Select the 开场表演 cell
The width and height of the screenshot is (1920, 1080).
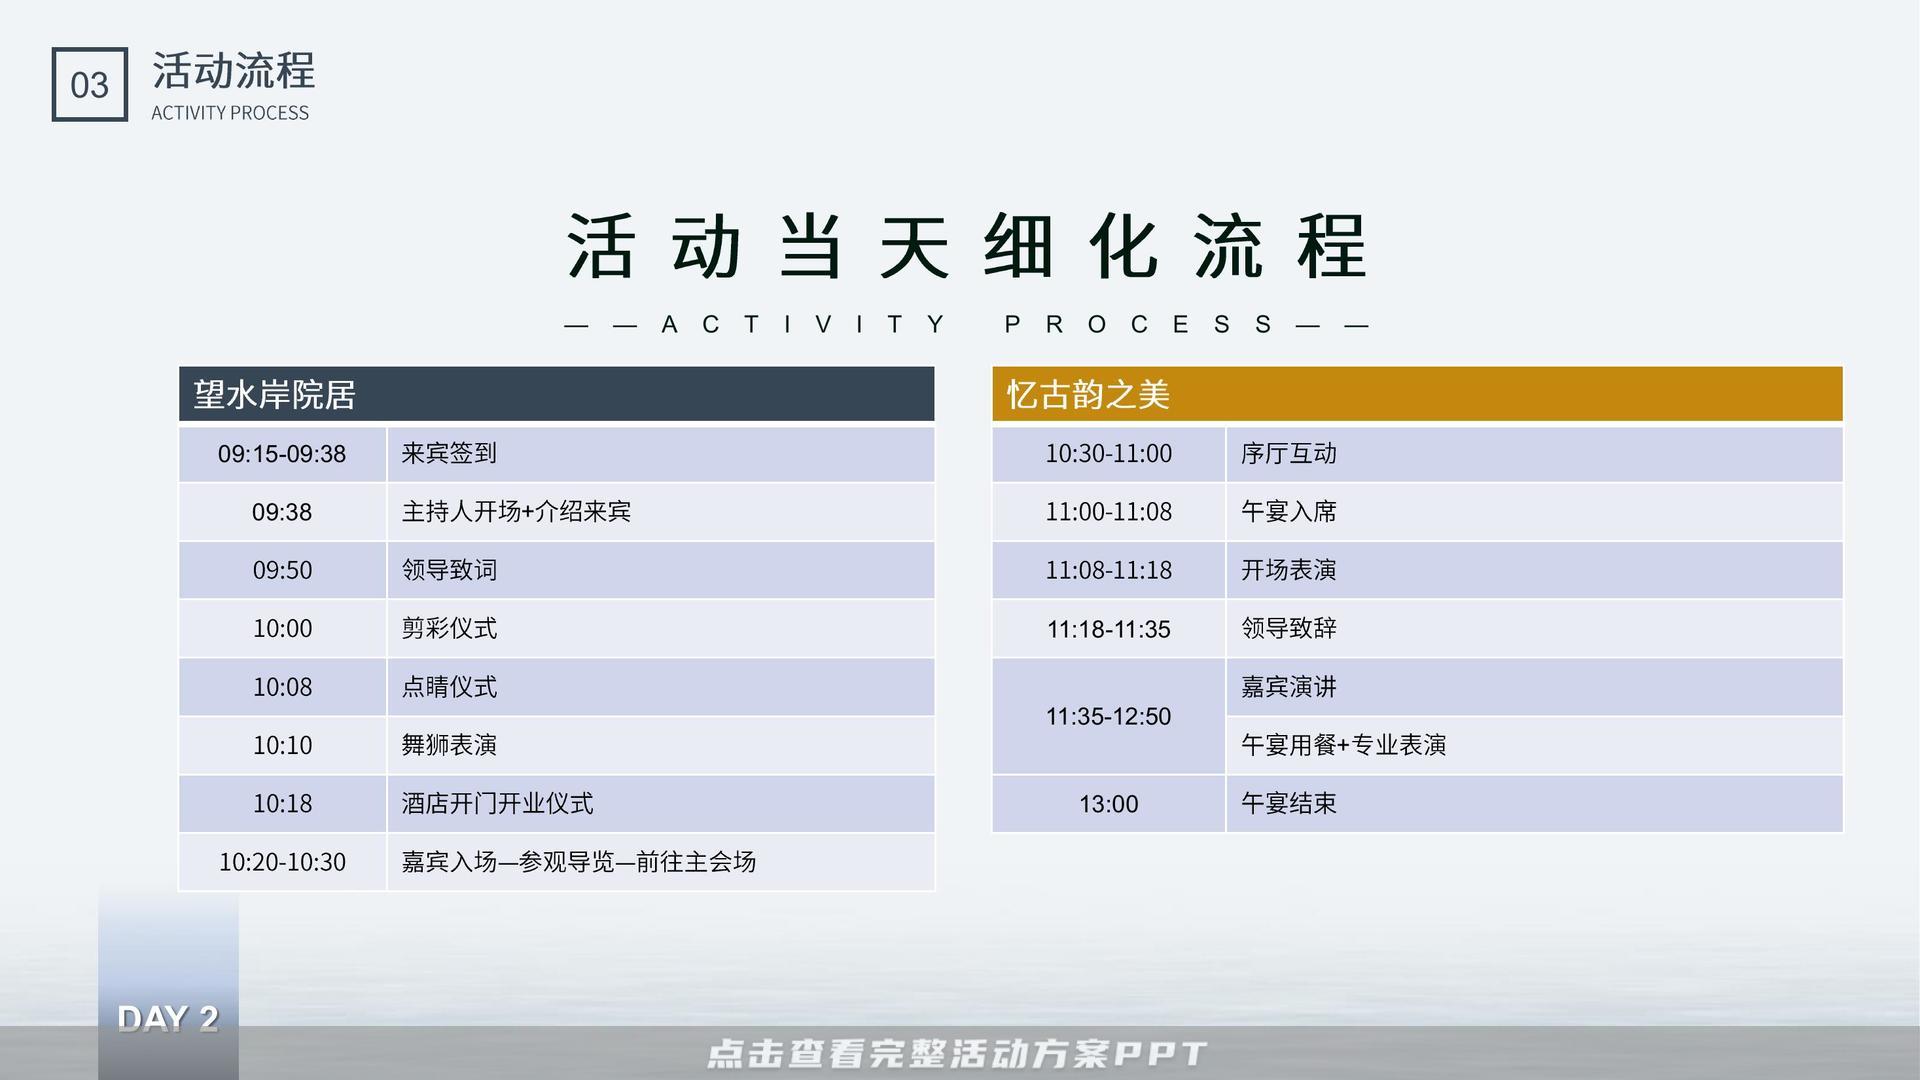[1534, 570]
